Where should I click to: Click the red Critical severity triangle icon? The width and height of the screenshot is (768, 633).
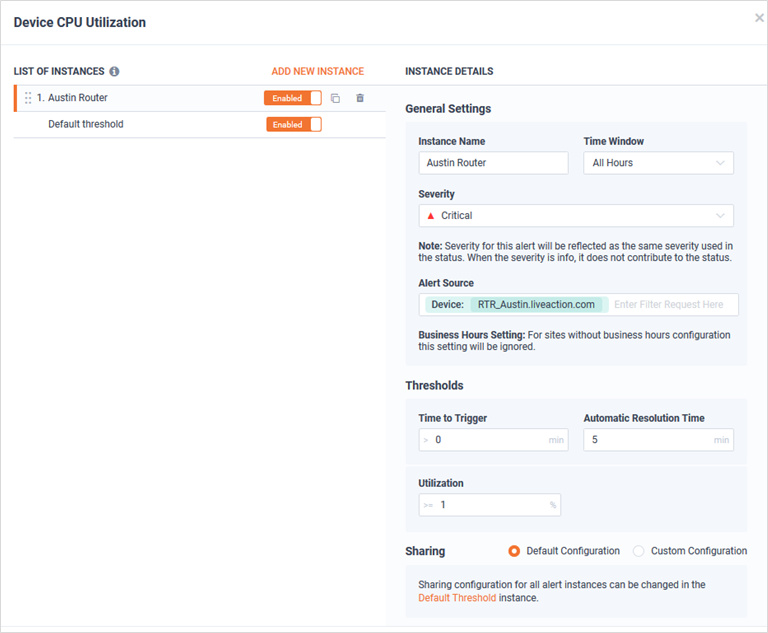coord(431,216)
